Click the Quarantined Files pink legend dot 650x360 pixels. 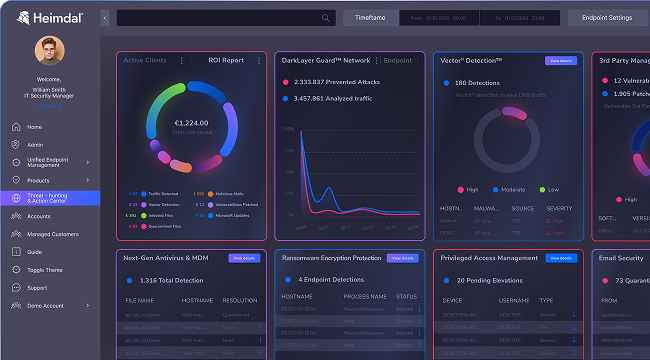coord(144,226)
